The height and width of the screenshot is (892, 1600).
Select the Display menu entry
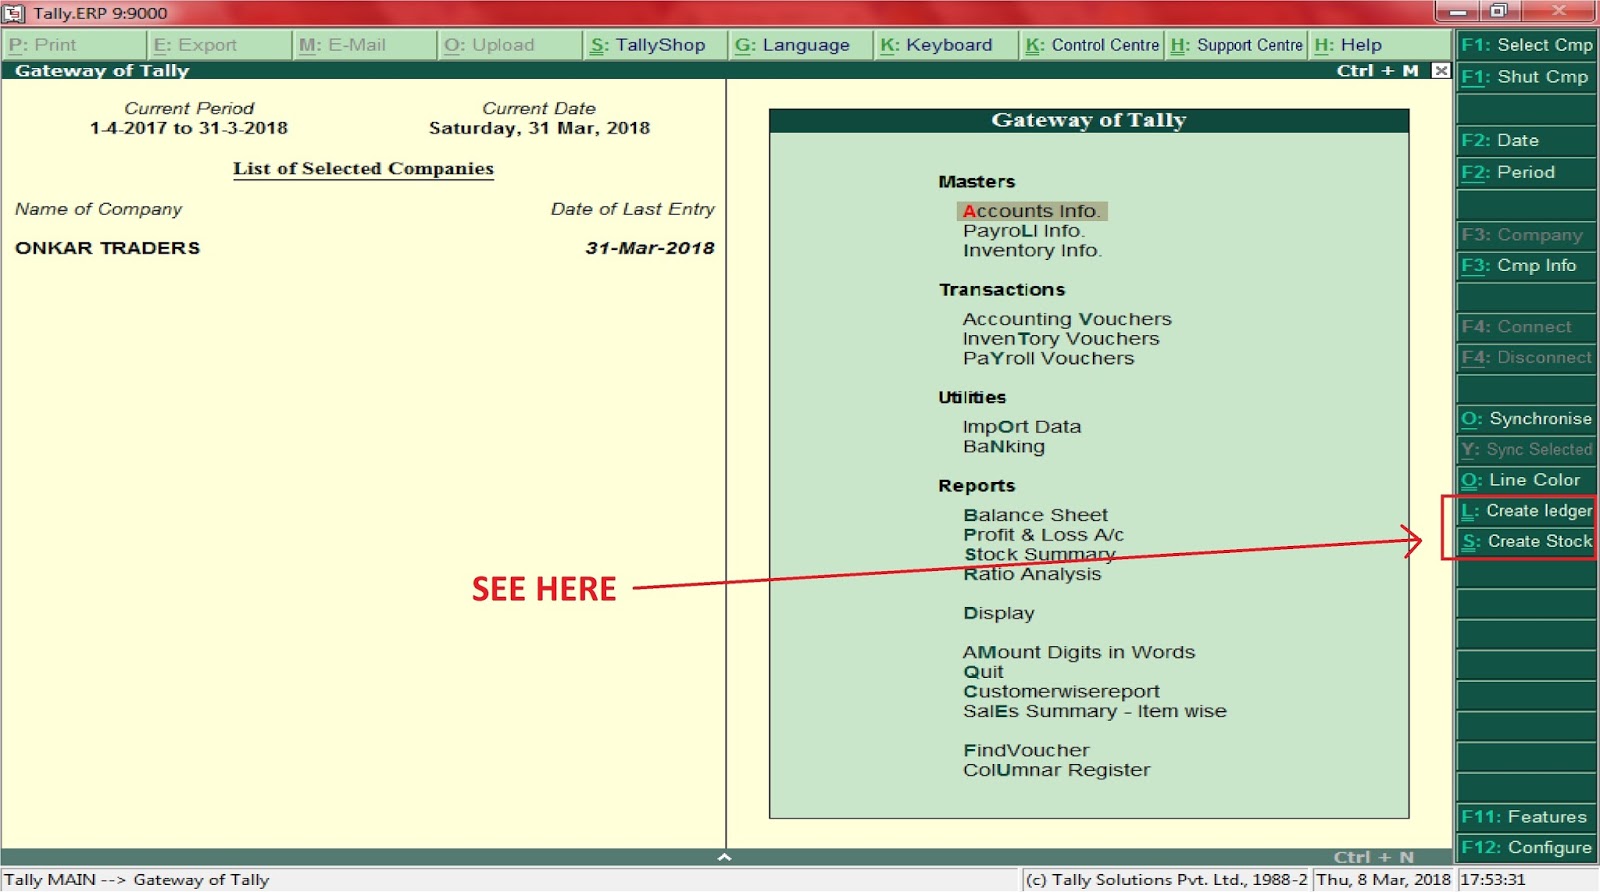(x=999, y=613)
